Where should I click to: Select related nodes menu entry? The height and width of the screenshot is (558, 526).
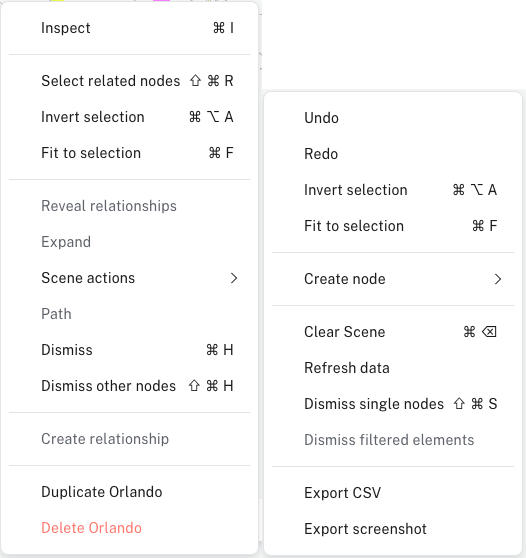pyautogui.click(x=130, y=81)
